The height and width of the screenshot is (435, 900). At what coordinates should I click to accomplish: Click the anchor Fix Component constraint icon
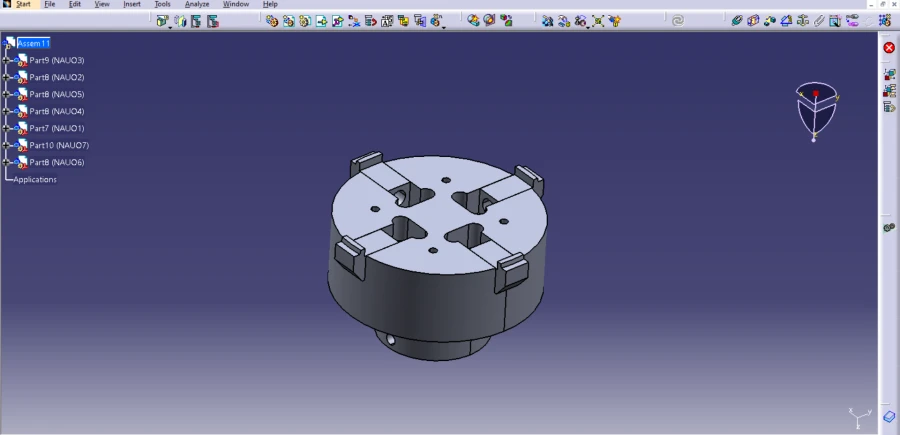point(802,21)
